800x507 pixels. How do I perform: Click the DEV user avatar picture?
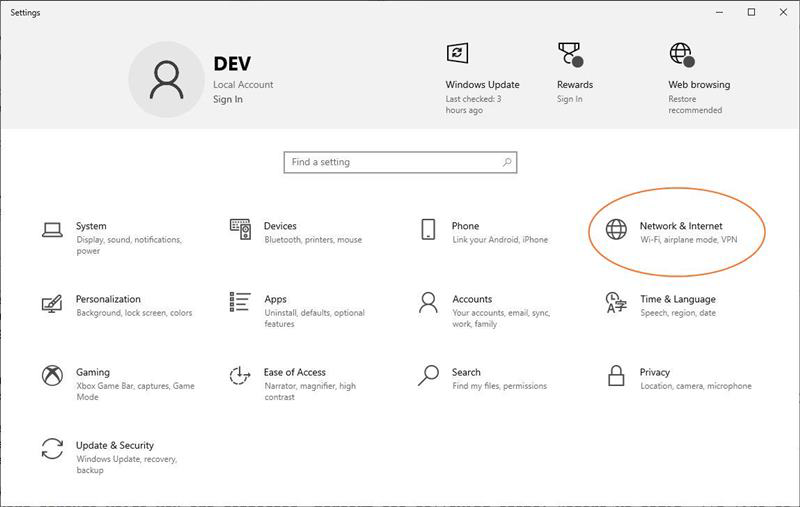pos(166,80)
